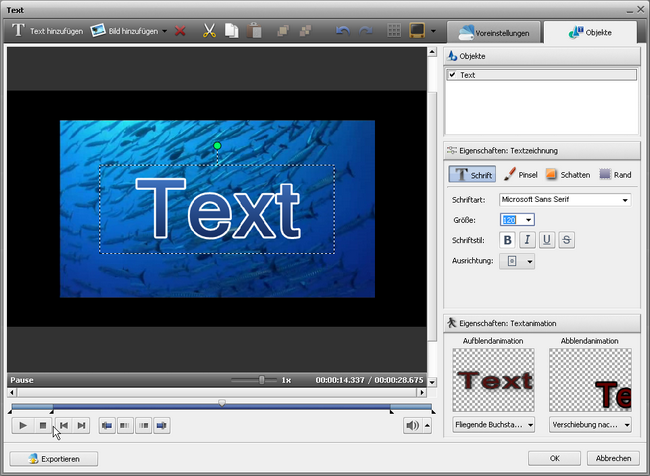The image size is (650, 476).
Task: Click the playback speed slider handle
Action: point(262,380)
